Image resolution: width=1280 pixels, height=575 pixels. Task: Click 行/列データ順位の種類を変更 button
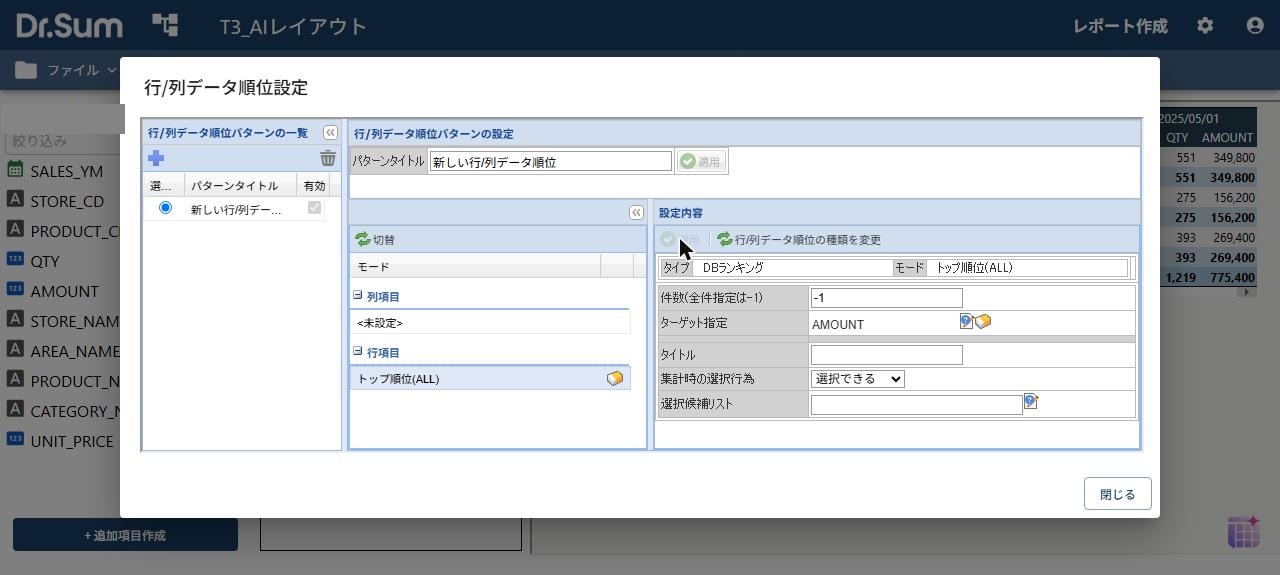[x=798, y=240]
